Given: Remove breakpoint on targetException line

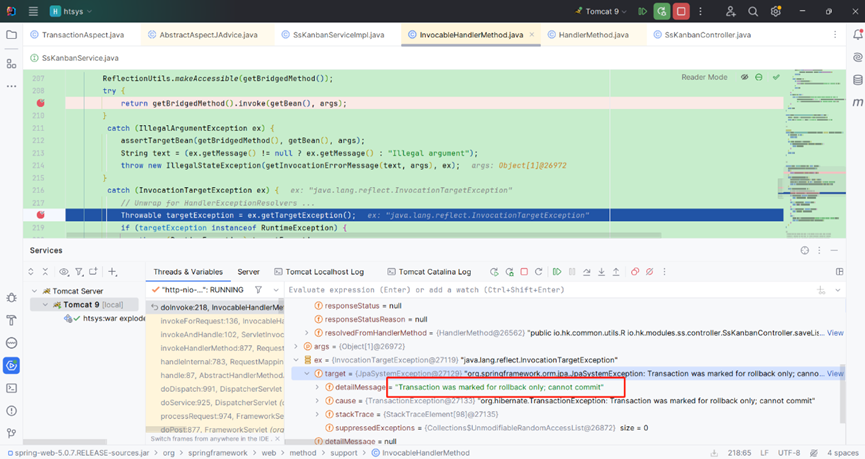Looking at the screenshot, I should (x=40, y=215).
